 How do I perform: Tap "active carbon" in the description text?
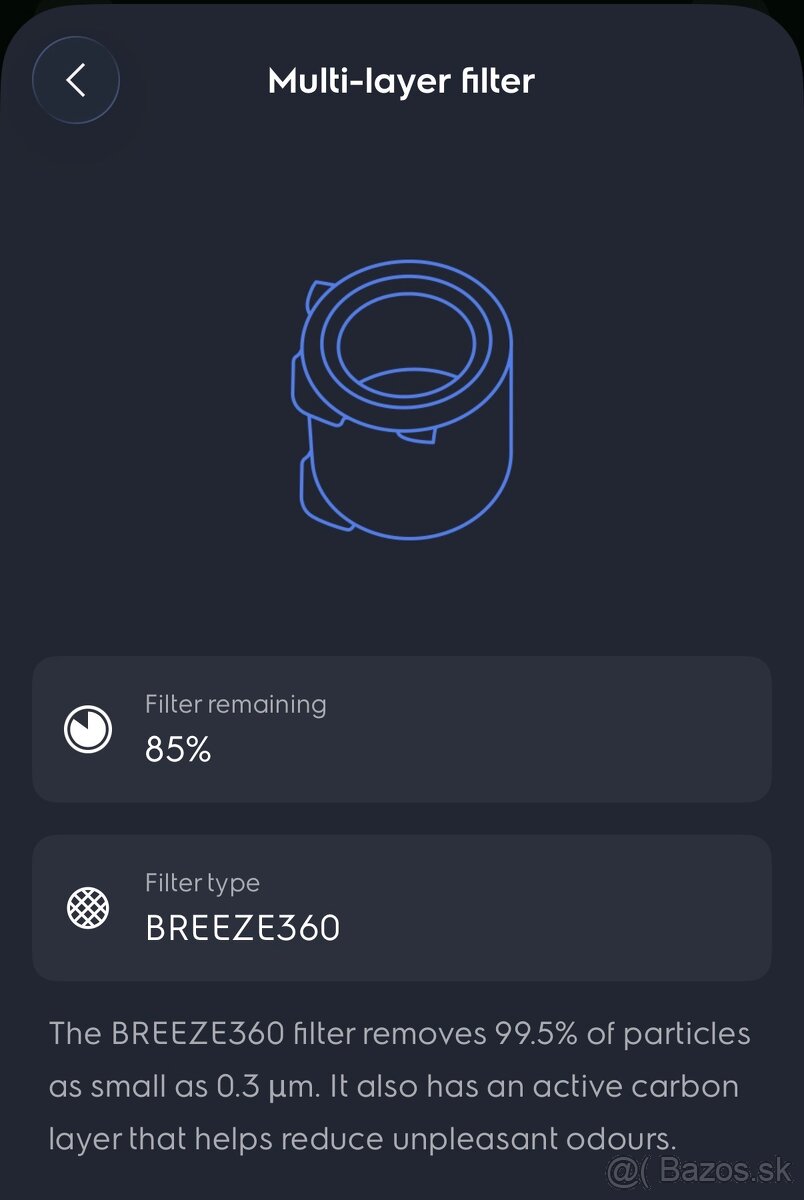(608, 1086)
